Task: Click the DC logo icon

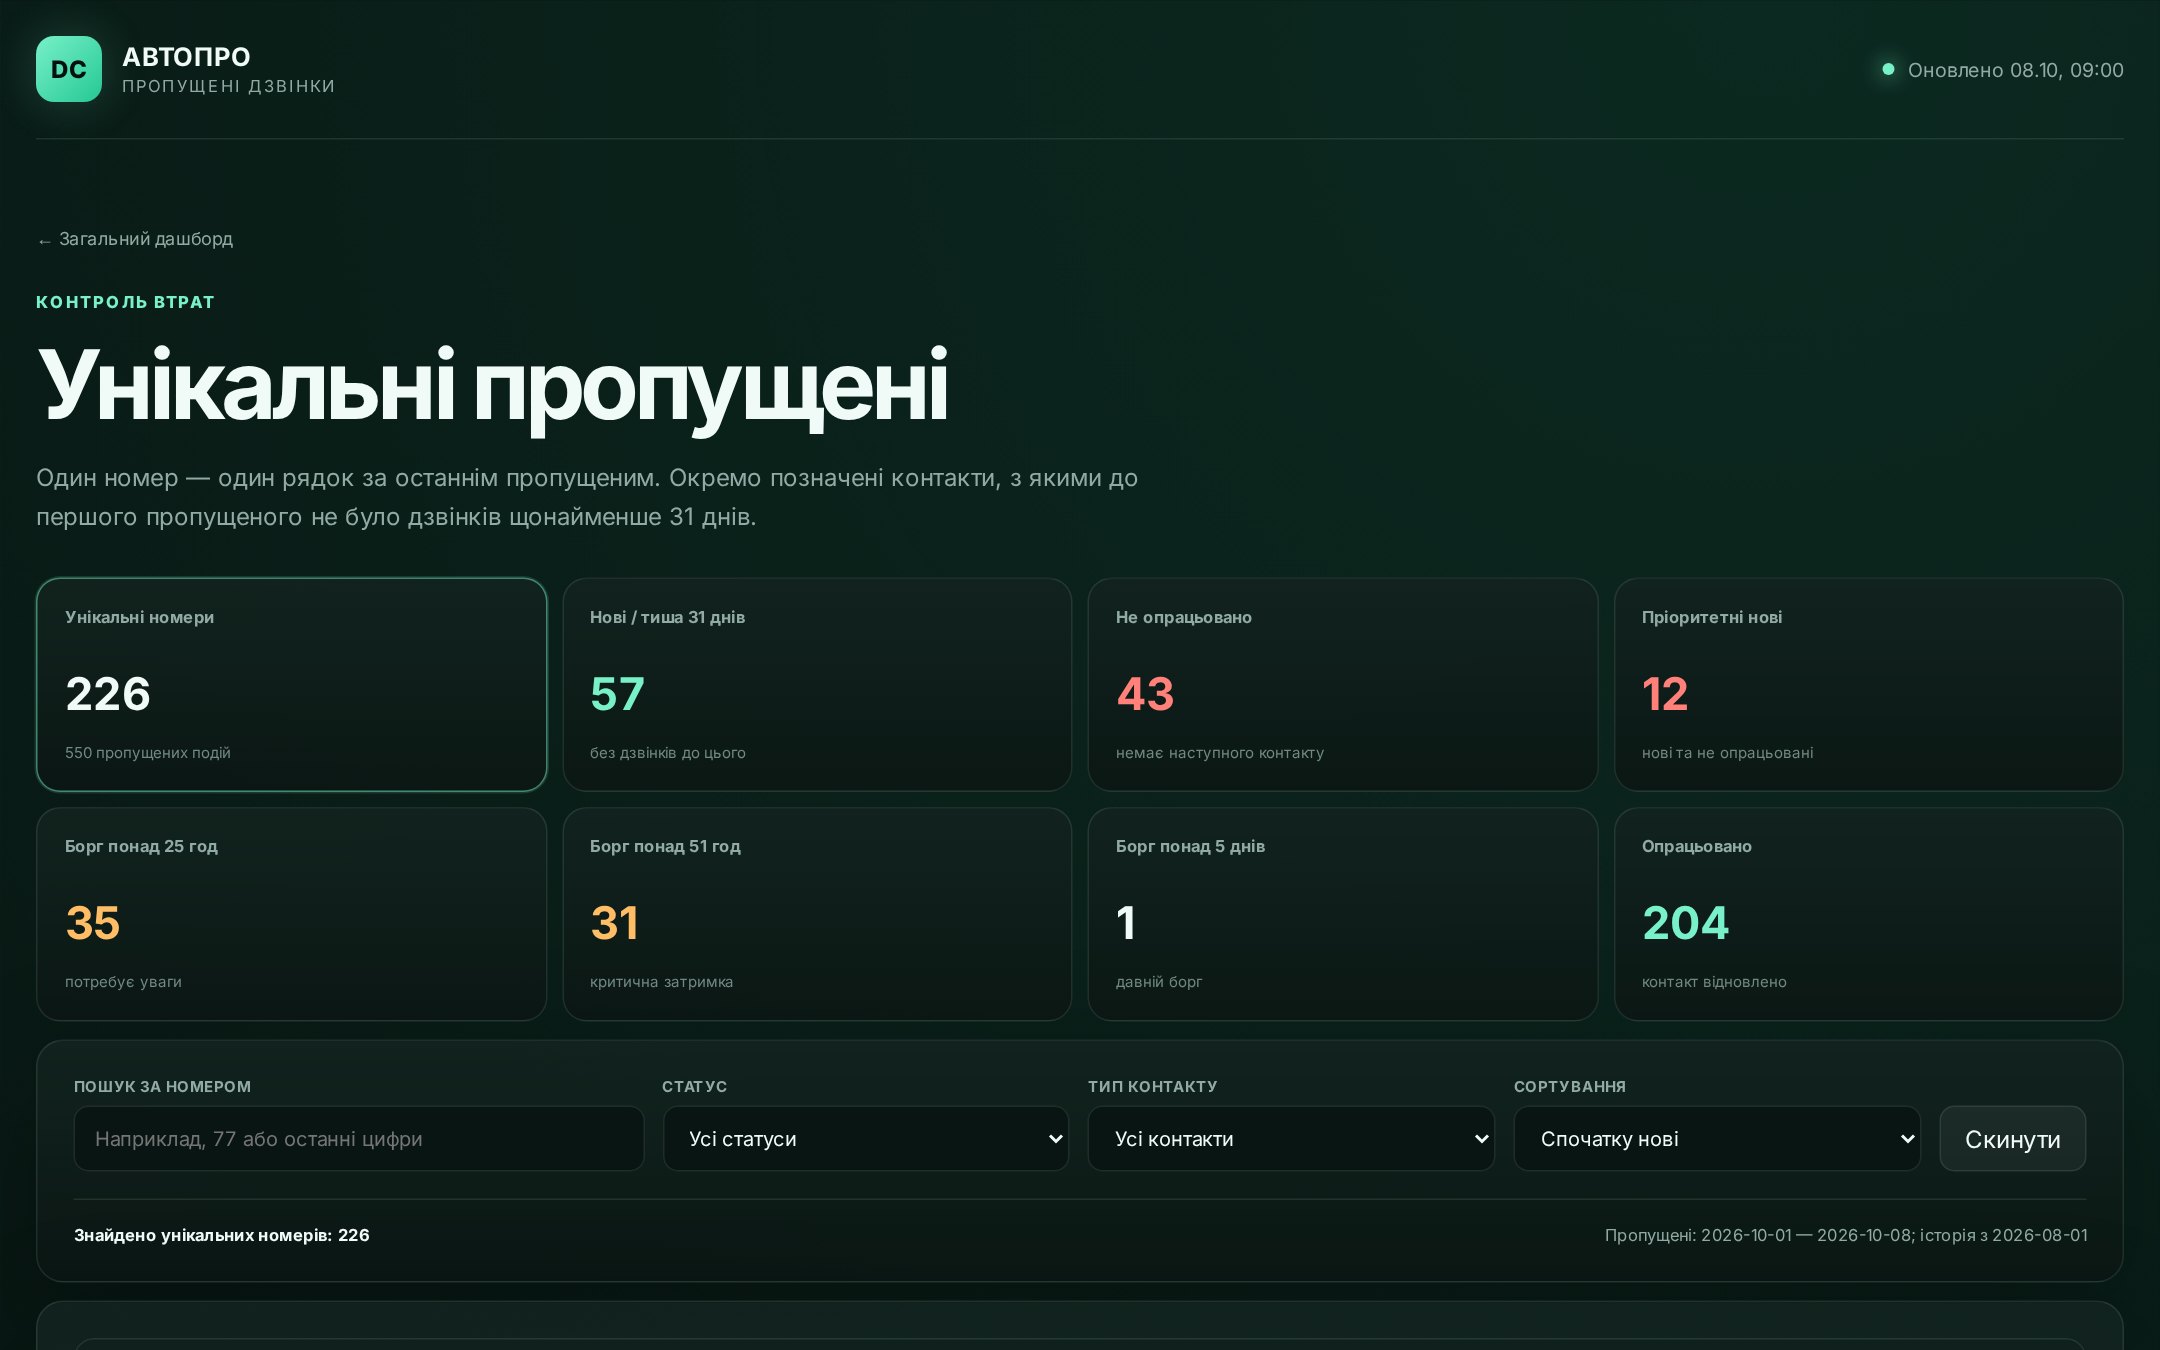Action: point(69,69)
